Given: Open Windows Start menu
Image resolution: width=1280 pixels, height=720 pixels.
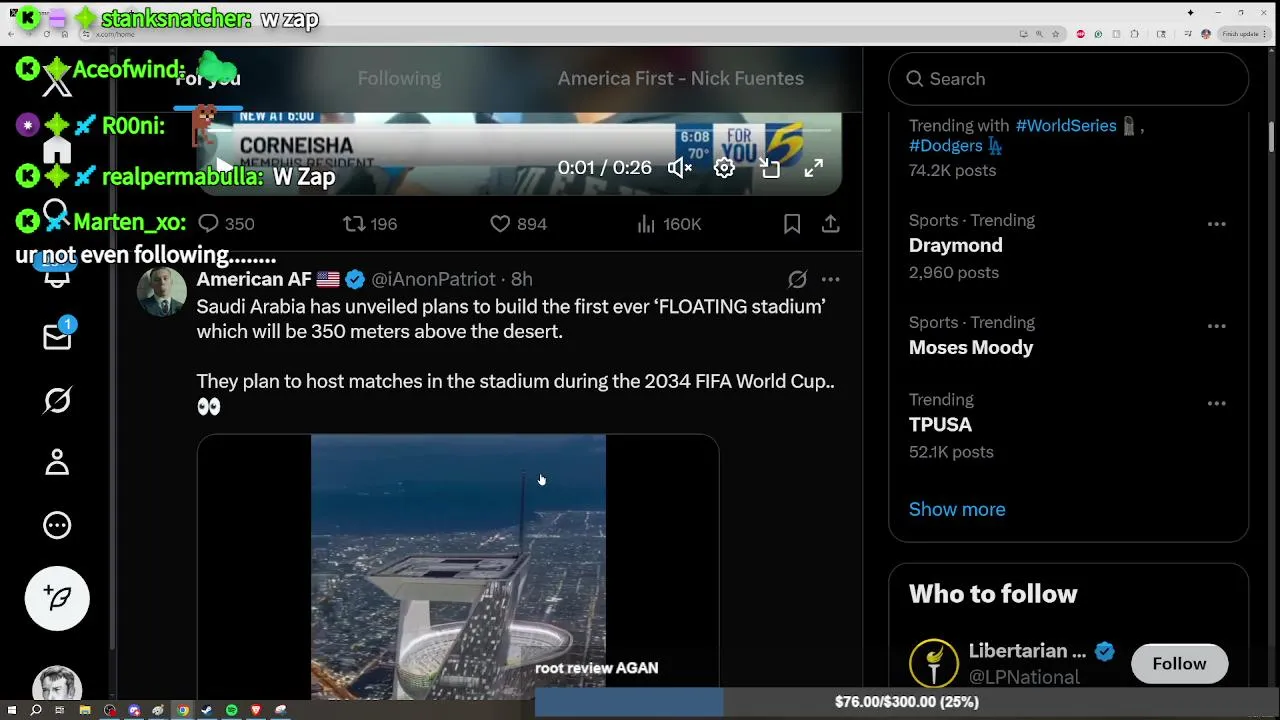Looking at the screenshot, I should [x=12, y=710].
